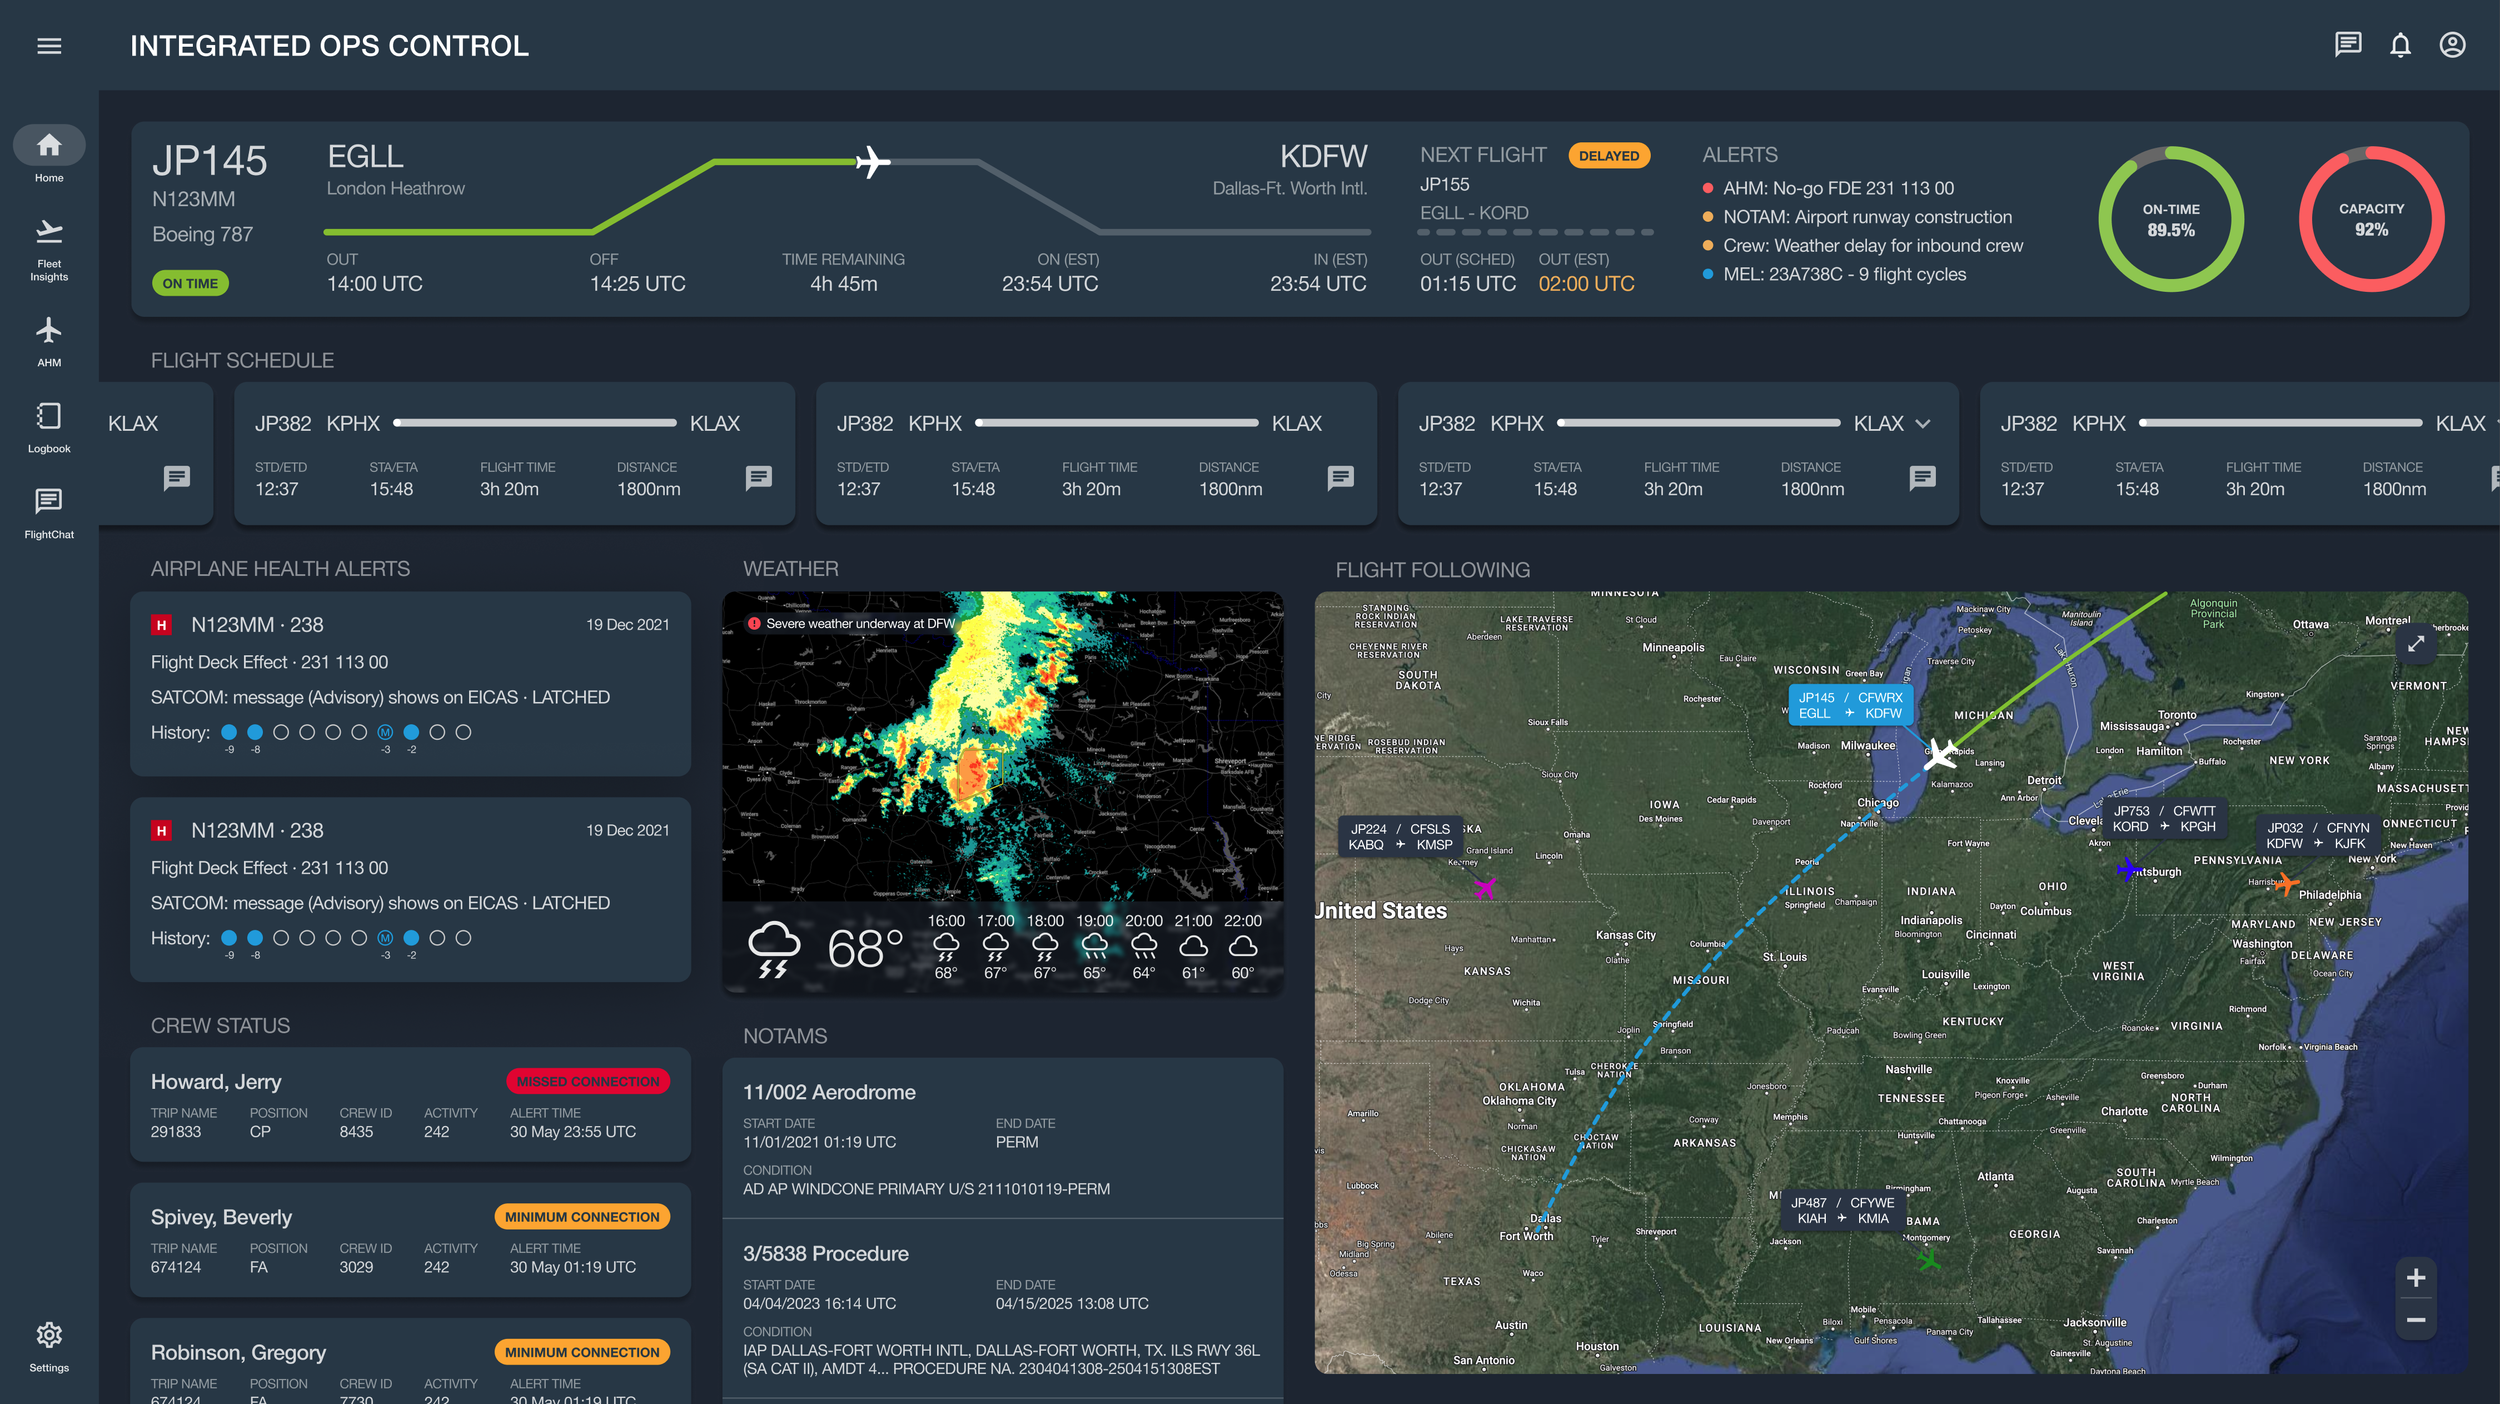Click the notifications bell icon
This screenshot has height=1404, width=2500.
2400,45
